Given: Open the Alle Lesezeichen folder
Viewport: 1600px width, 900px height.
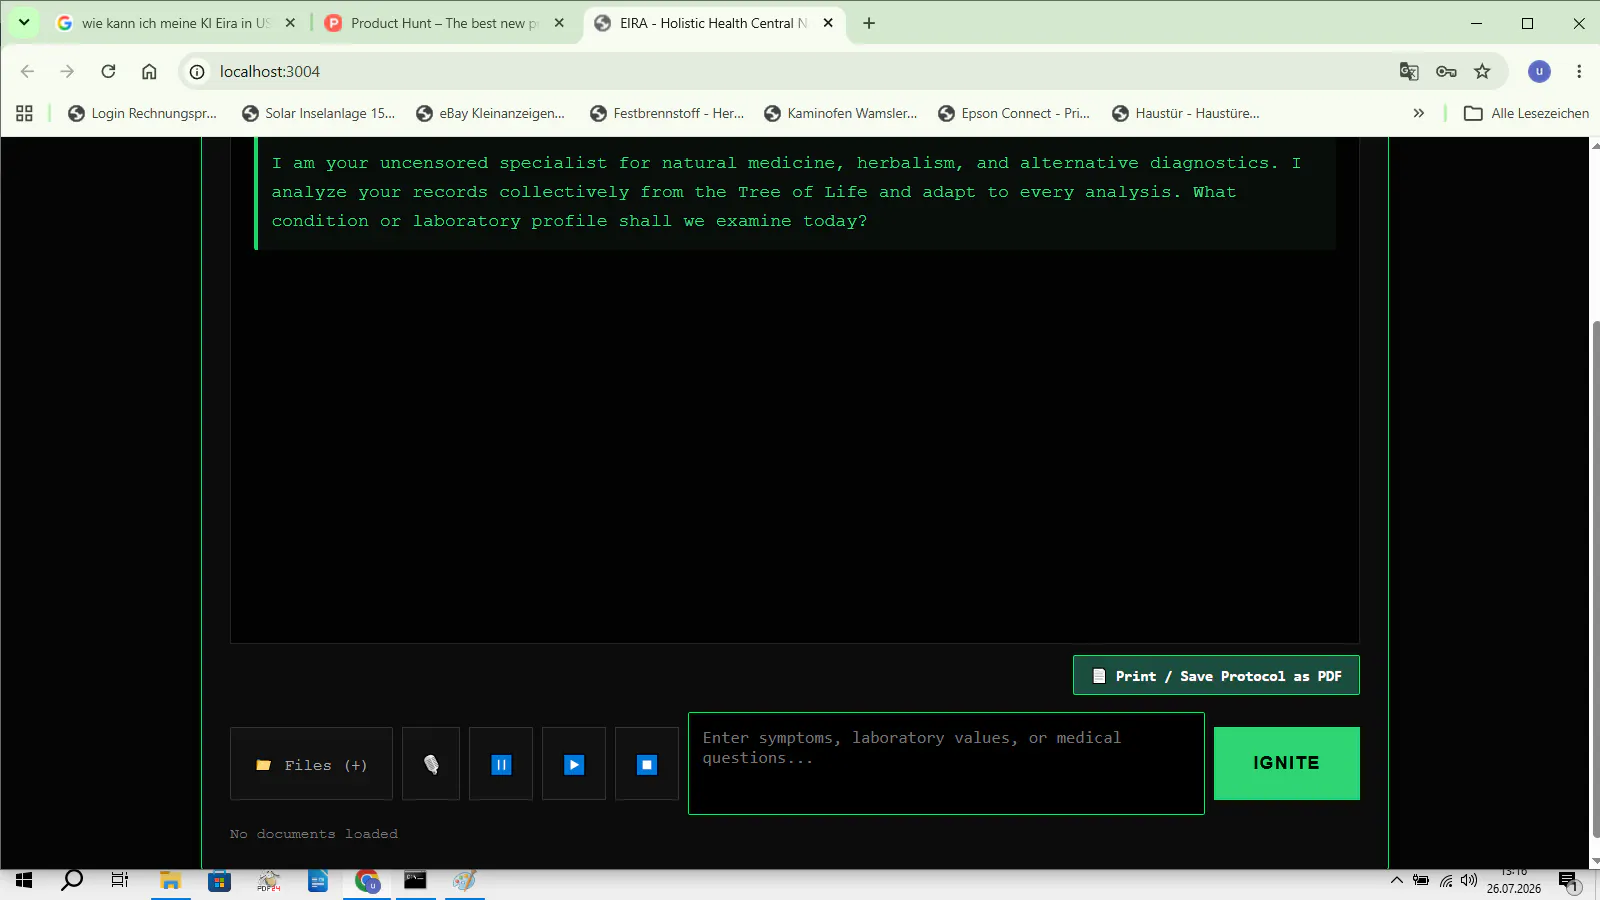Looking at the screenshot, I should (x=1526, y=113).
